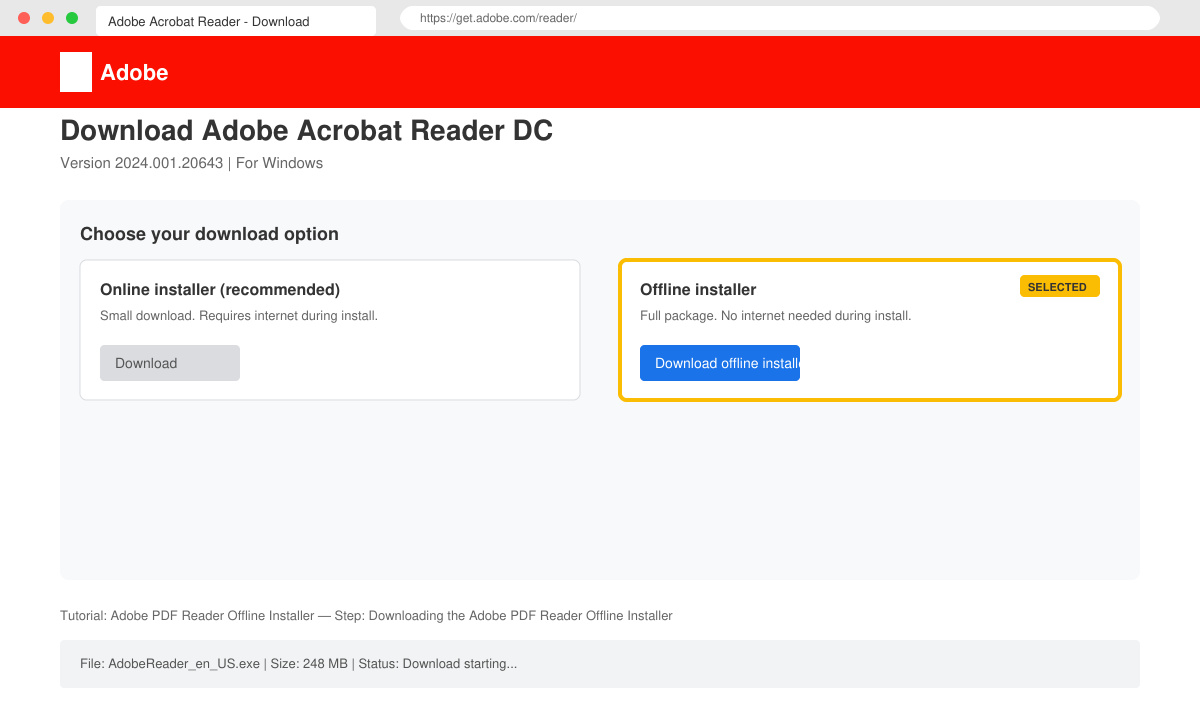Click the Download button for online installer
The width and height of the screenshot is (1200, 720).
tap(170, 363)
